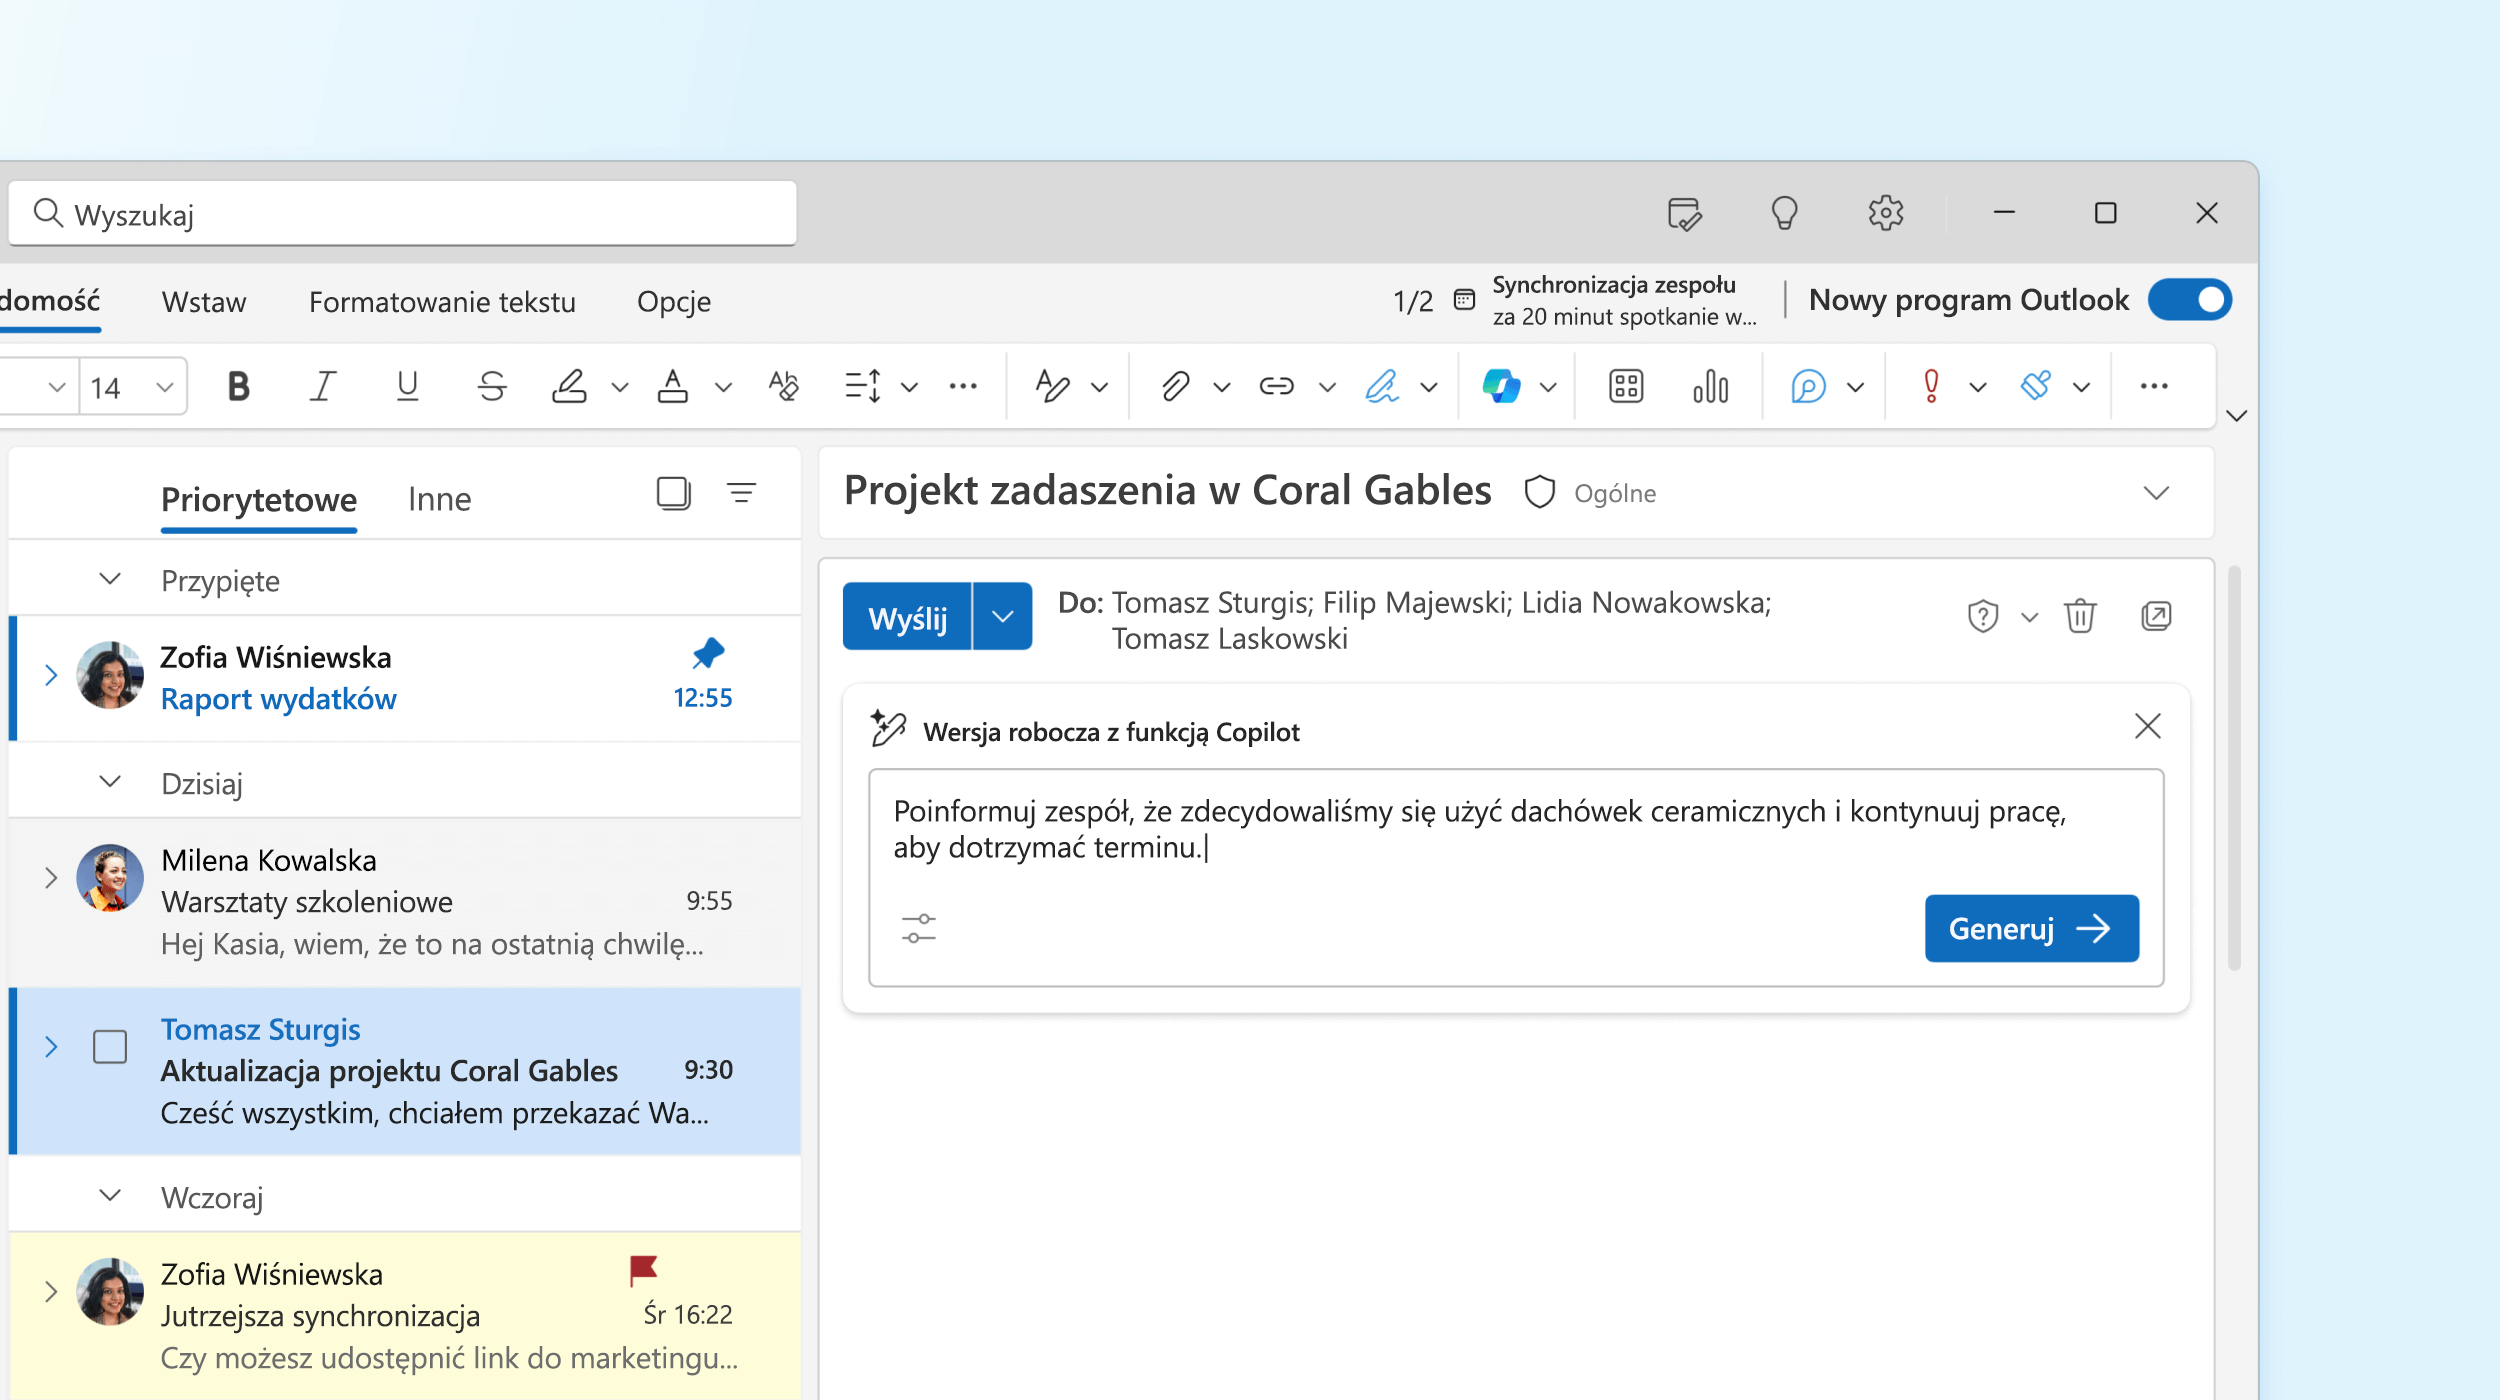
Task: Open the font name dropdown arrow
Action: click(57, 387)
